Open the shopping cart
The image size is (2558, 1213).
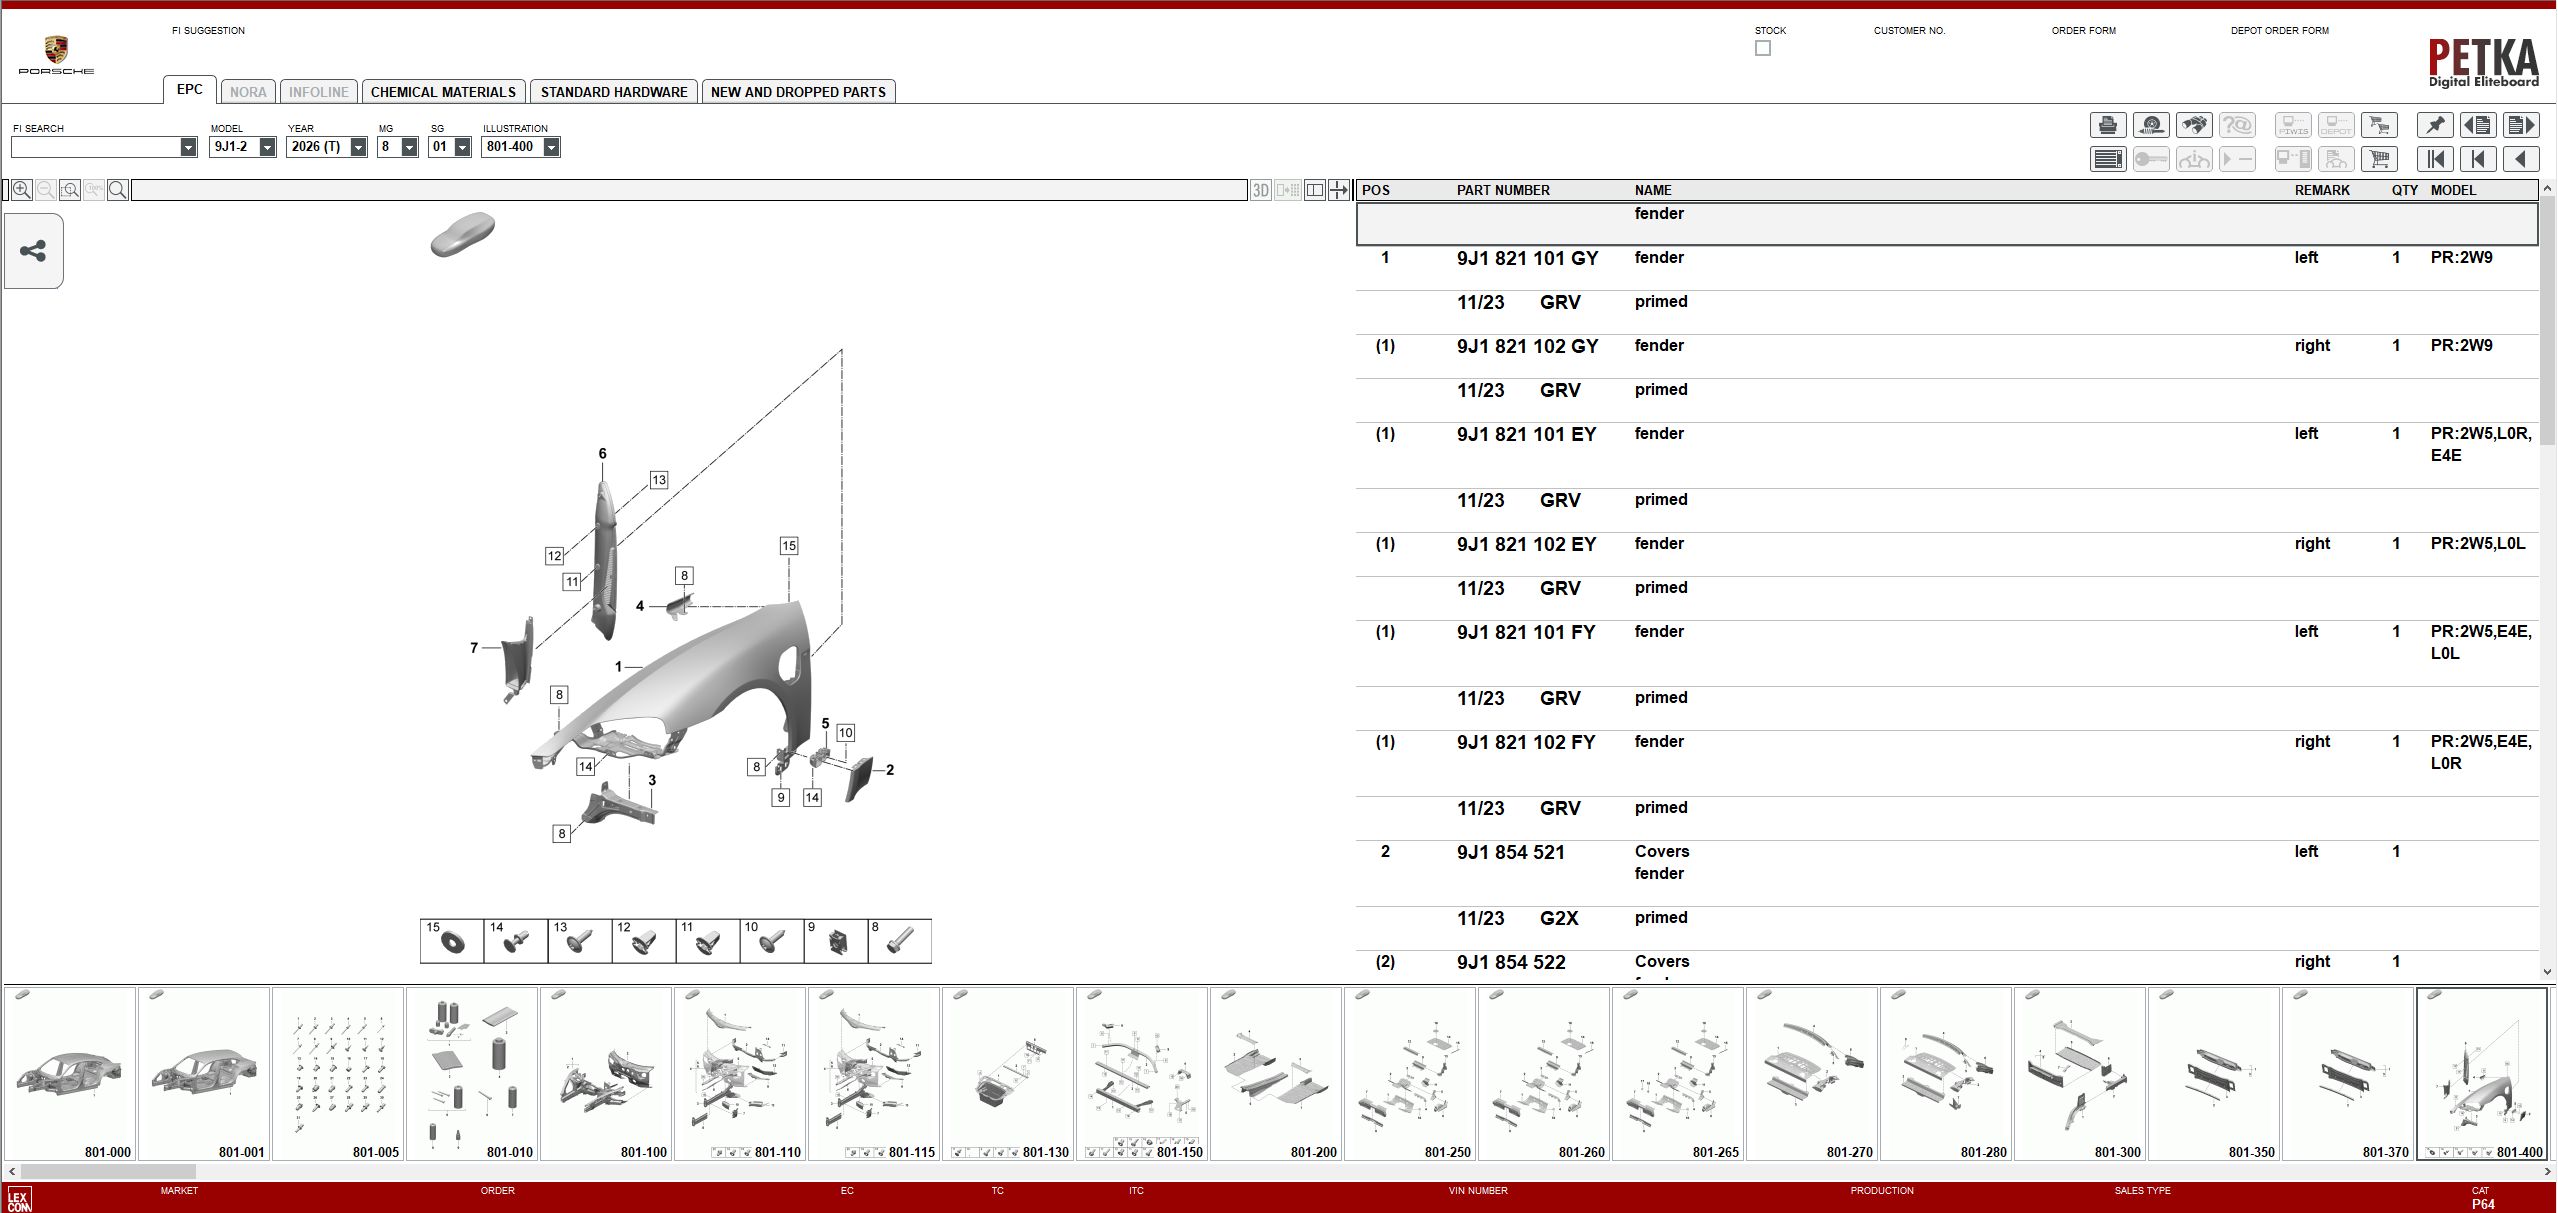click(x=2380, y=158)
